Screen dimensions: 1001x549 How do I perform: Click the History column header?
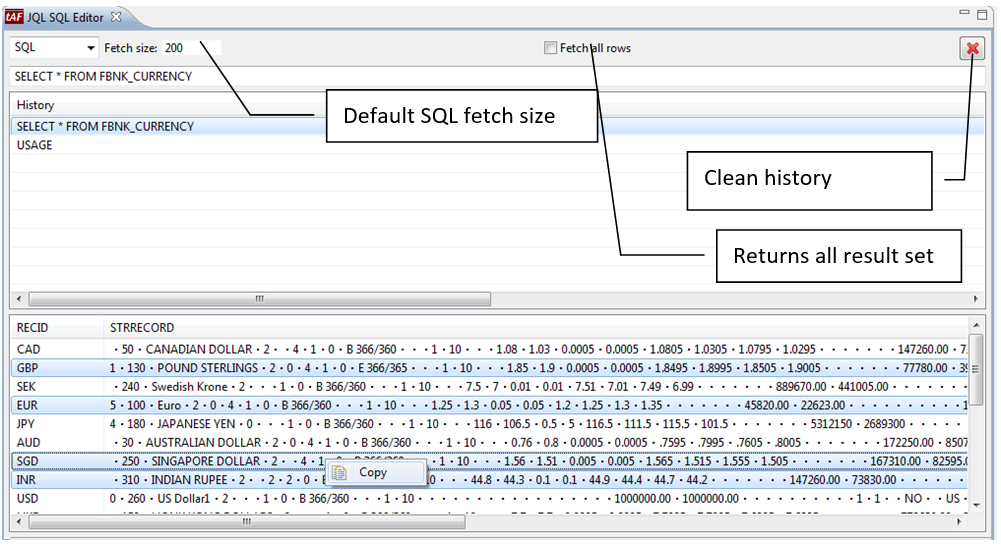36,105
